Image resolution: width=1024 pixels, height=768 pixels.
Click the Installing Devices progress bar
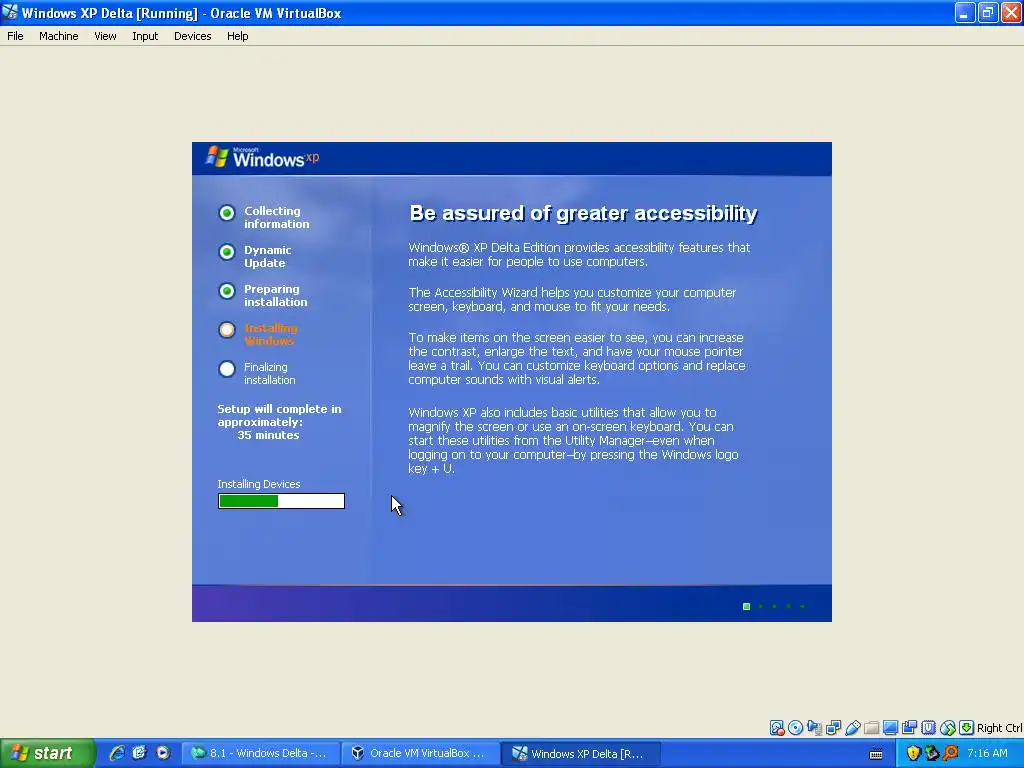pyautogui.click(x=281, y=501)
